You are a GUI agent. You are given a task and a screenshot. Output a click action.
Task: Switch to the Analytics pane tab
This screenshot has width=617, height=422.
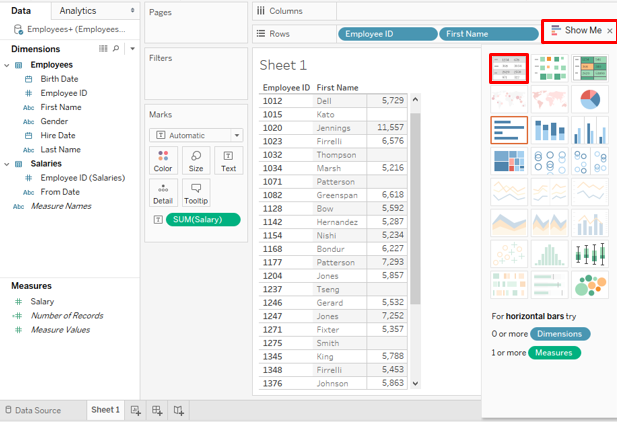(x=78, y=11)
